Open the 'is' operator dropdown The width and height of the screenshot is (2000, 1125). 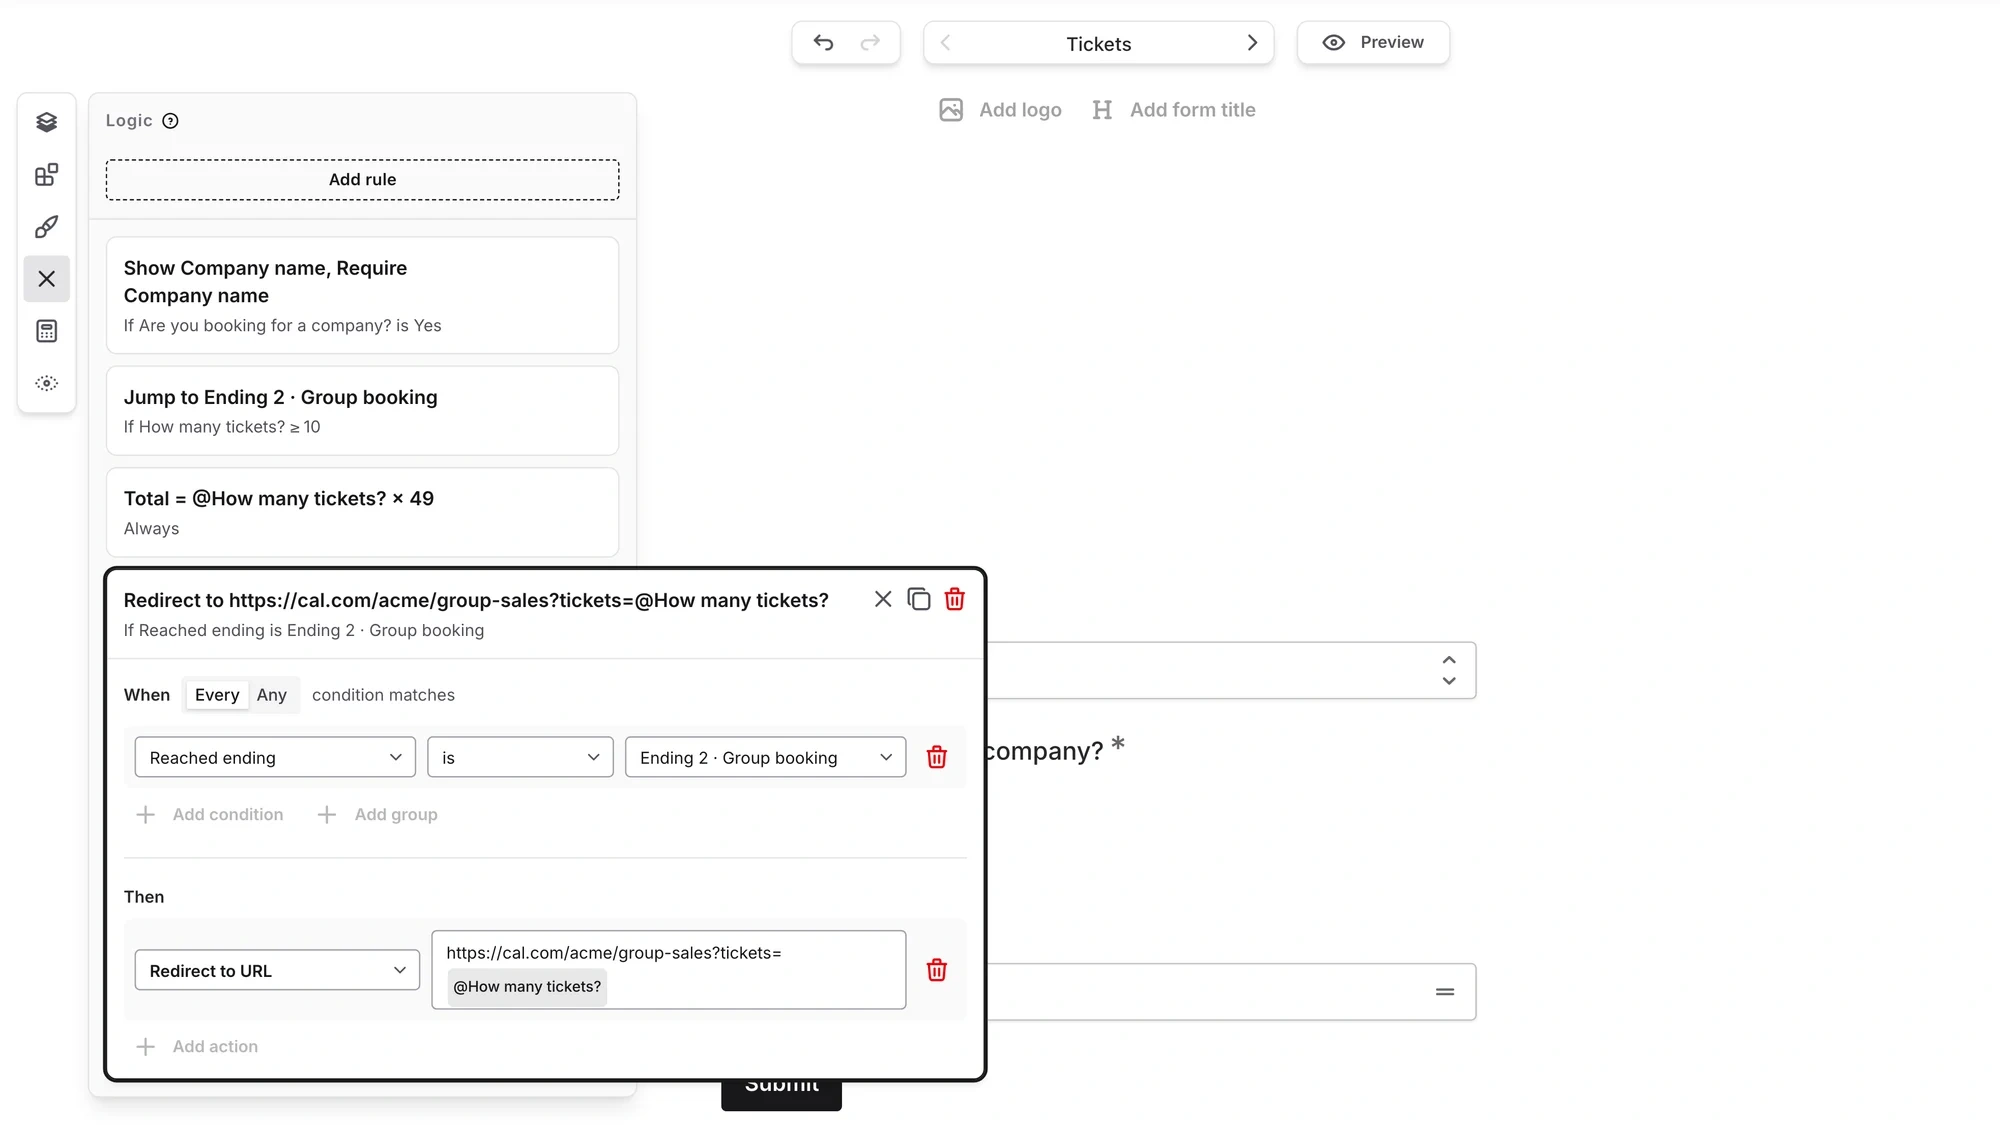click(x=520, y=757)
